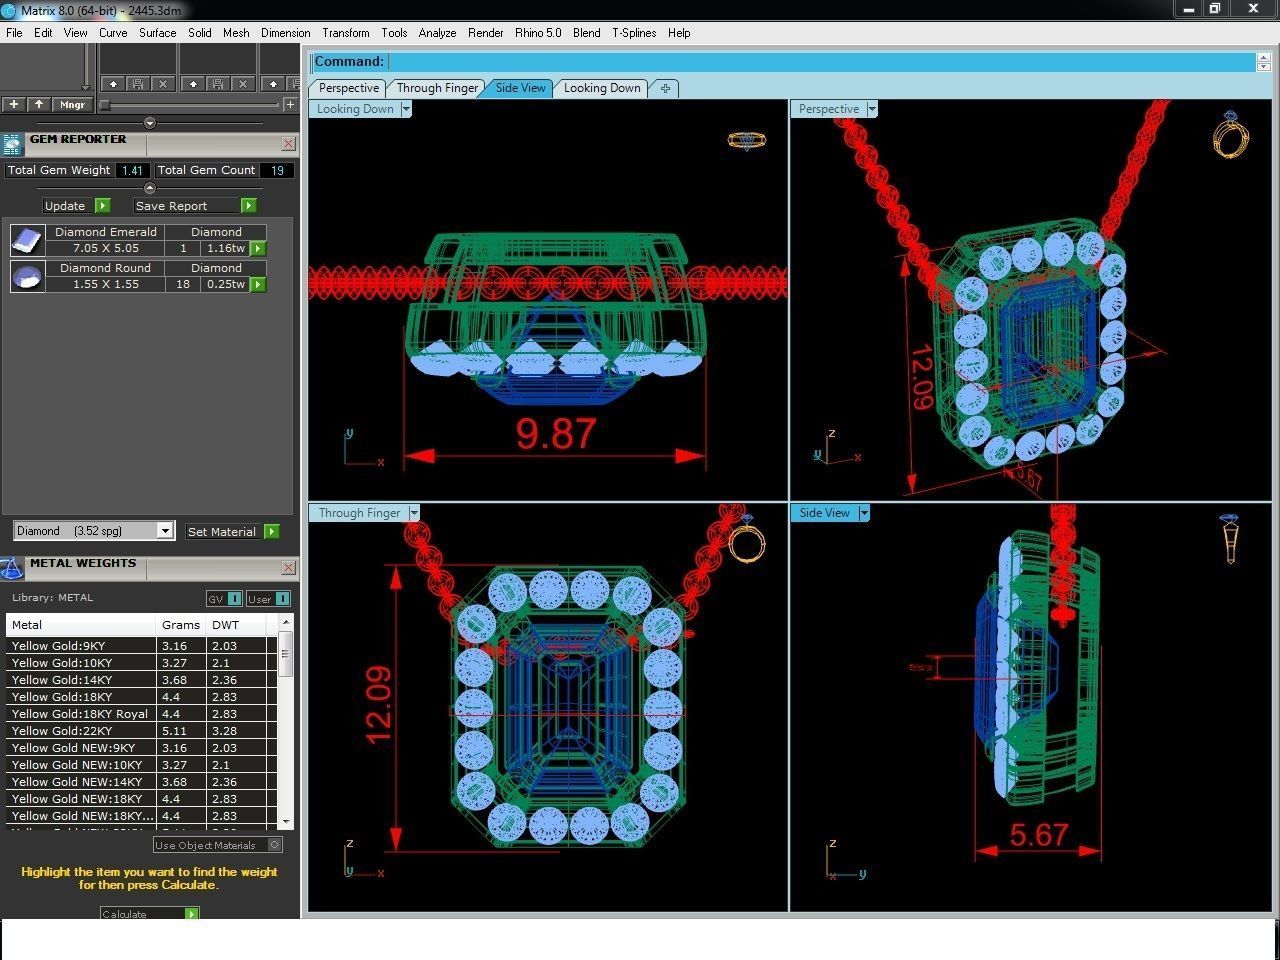Click green arrow on the 1.16tw row
This screenshot has width=1280, height=960.
[258, 248]
